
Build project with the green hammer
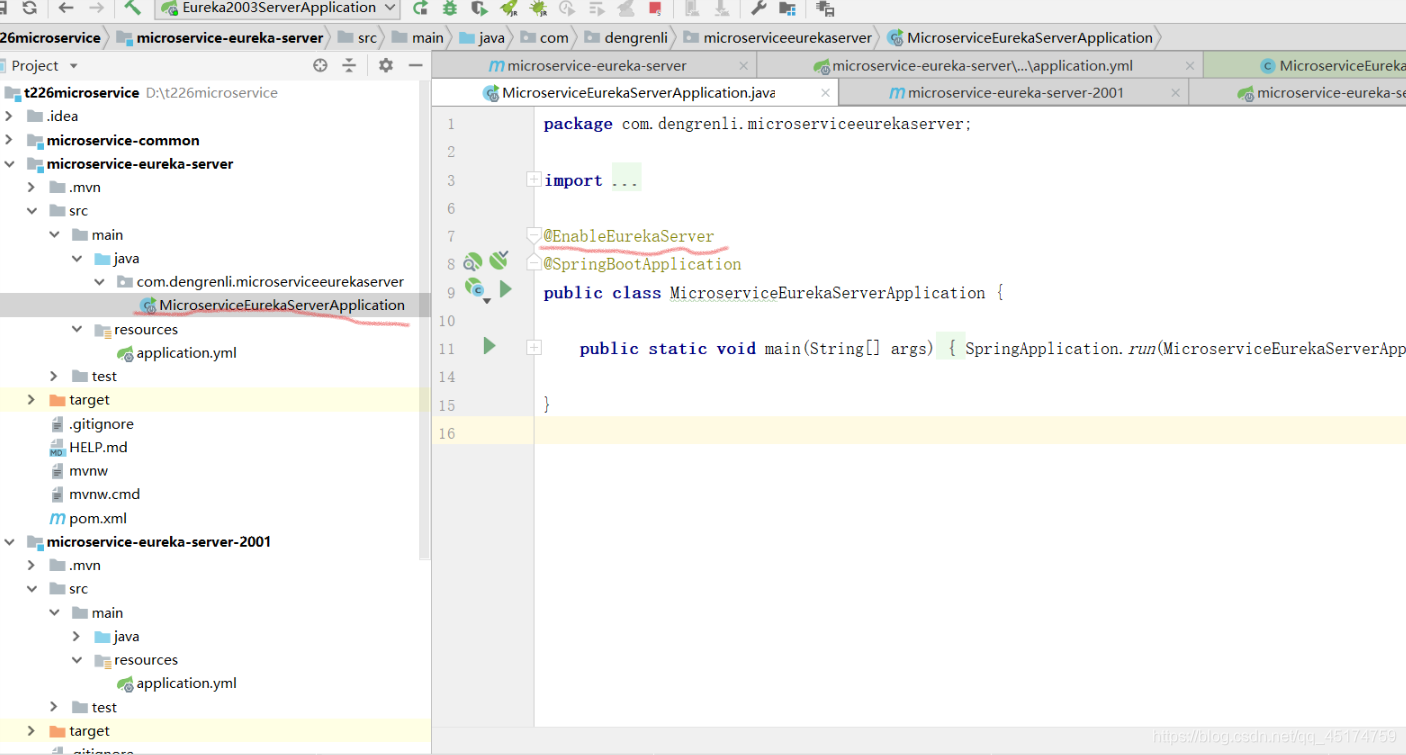pos(132,8)
